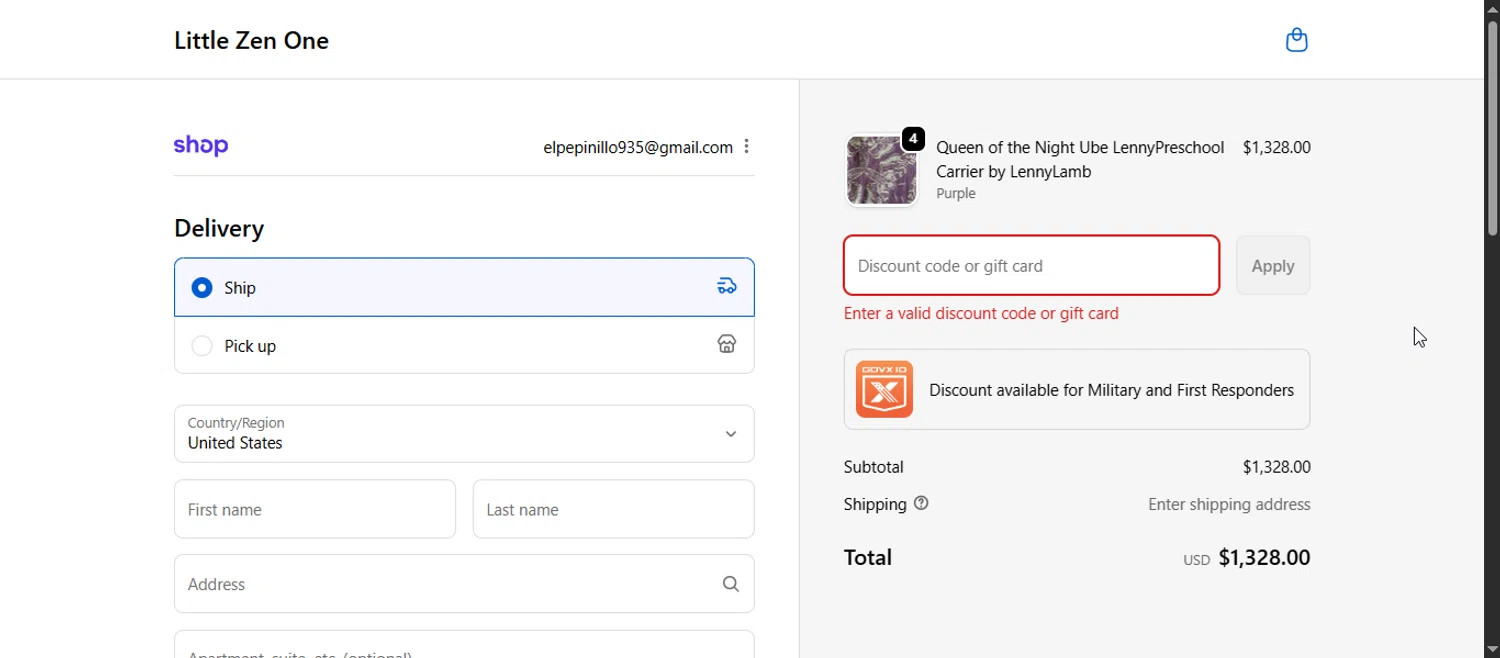
Task: Click the Total label
Action: 868,558
